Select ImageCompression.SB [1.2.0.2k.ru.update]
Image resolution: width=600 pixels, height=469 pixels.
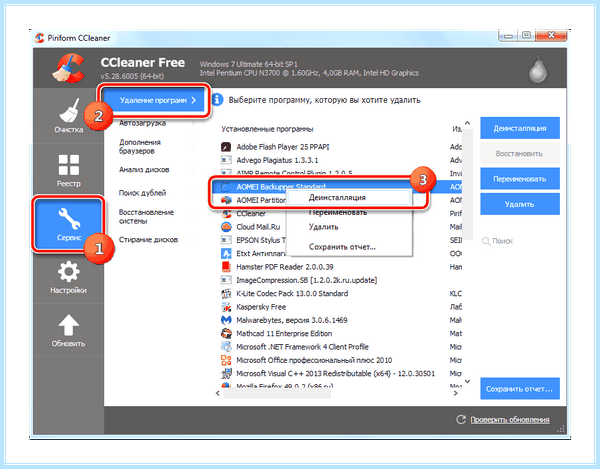point(307,280)
